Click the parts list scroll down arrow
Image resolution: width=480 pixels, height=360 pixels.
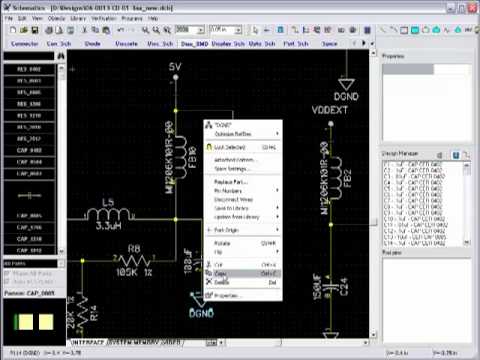click(x=61, y=251)
